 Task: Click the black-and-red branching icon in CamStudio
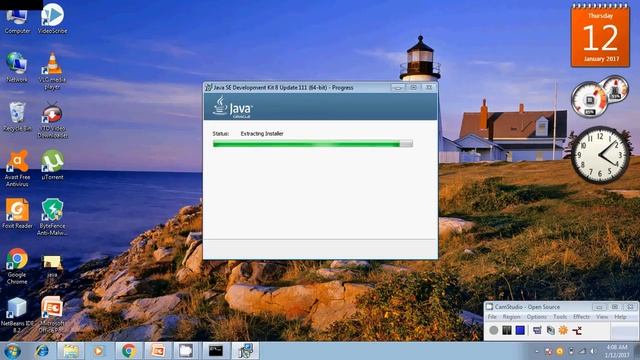tap(577, 330)
